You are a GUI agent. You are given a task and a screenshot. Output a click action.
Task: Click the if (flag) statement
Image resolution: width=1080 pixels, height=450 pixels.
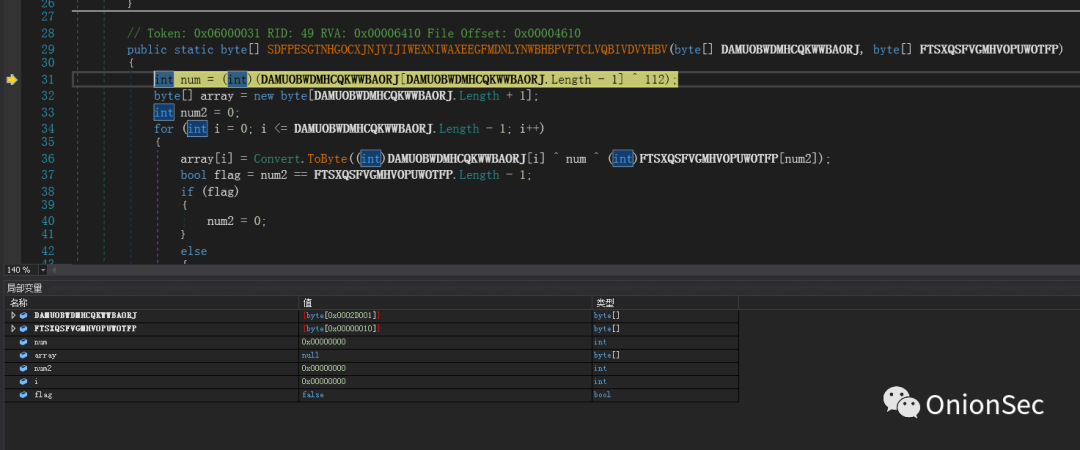209,192
